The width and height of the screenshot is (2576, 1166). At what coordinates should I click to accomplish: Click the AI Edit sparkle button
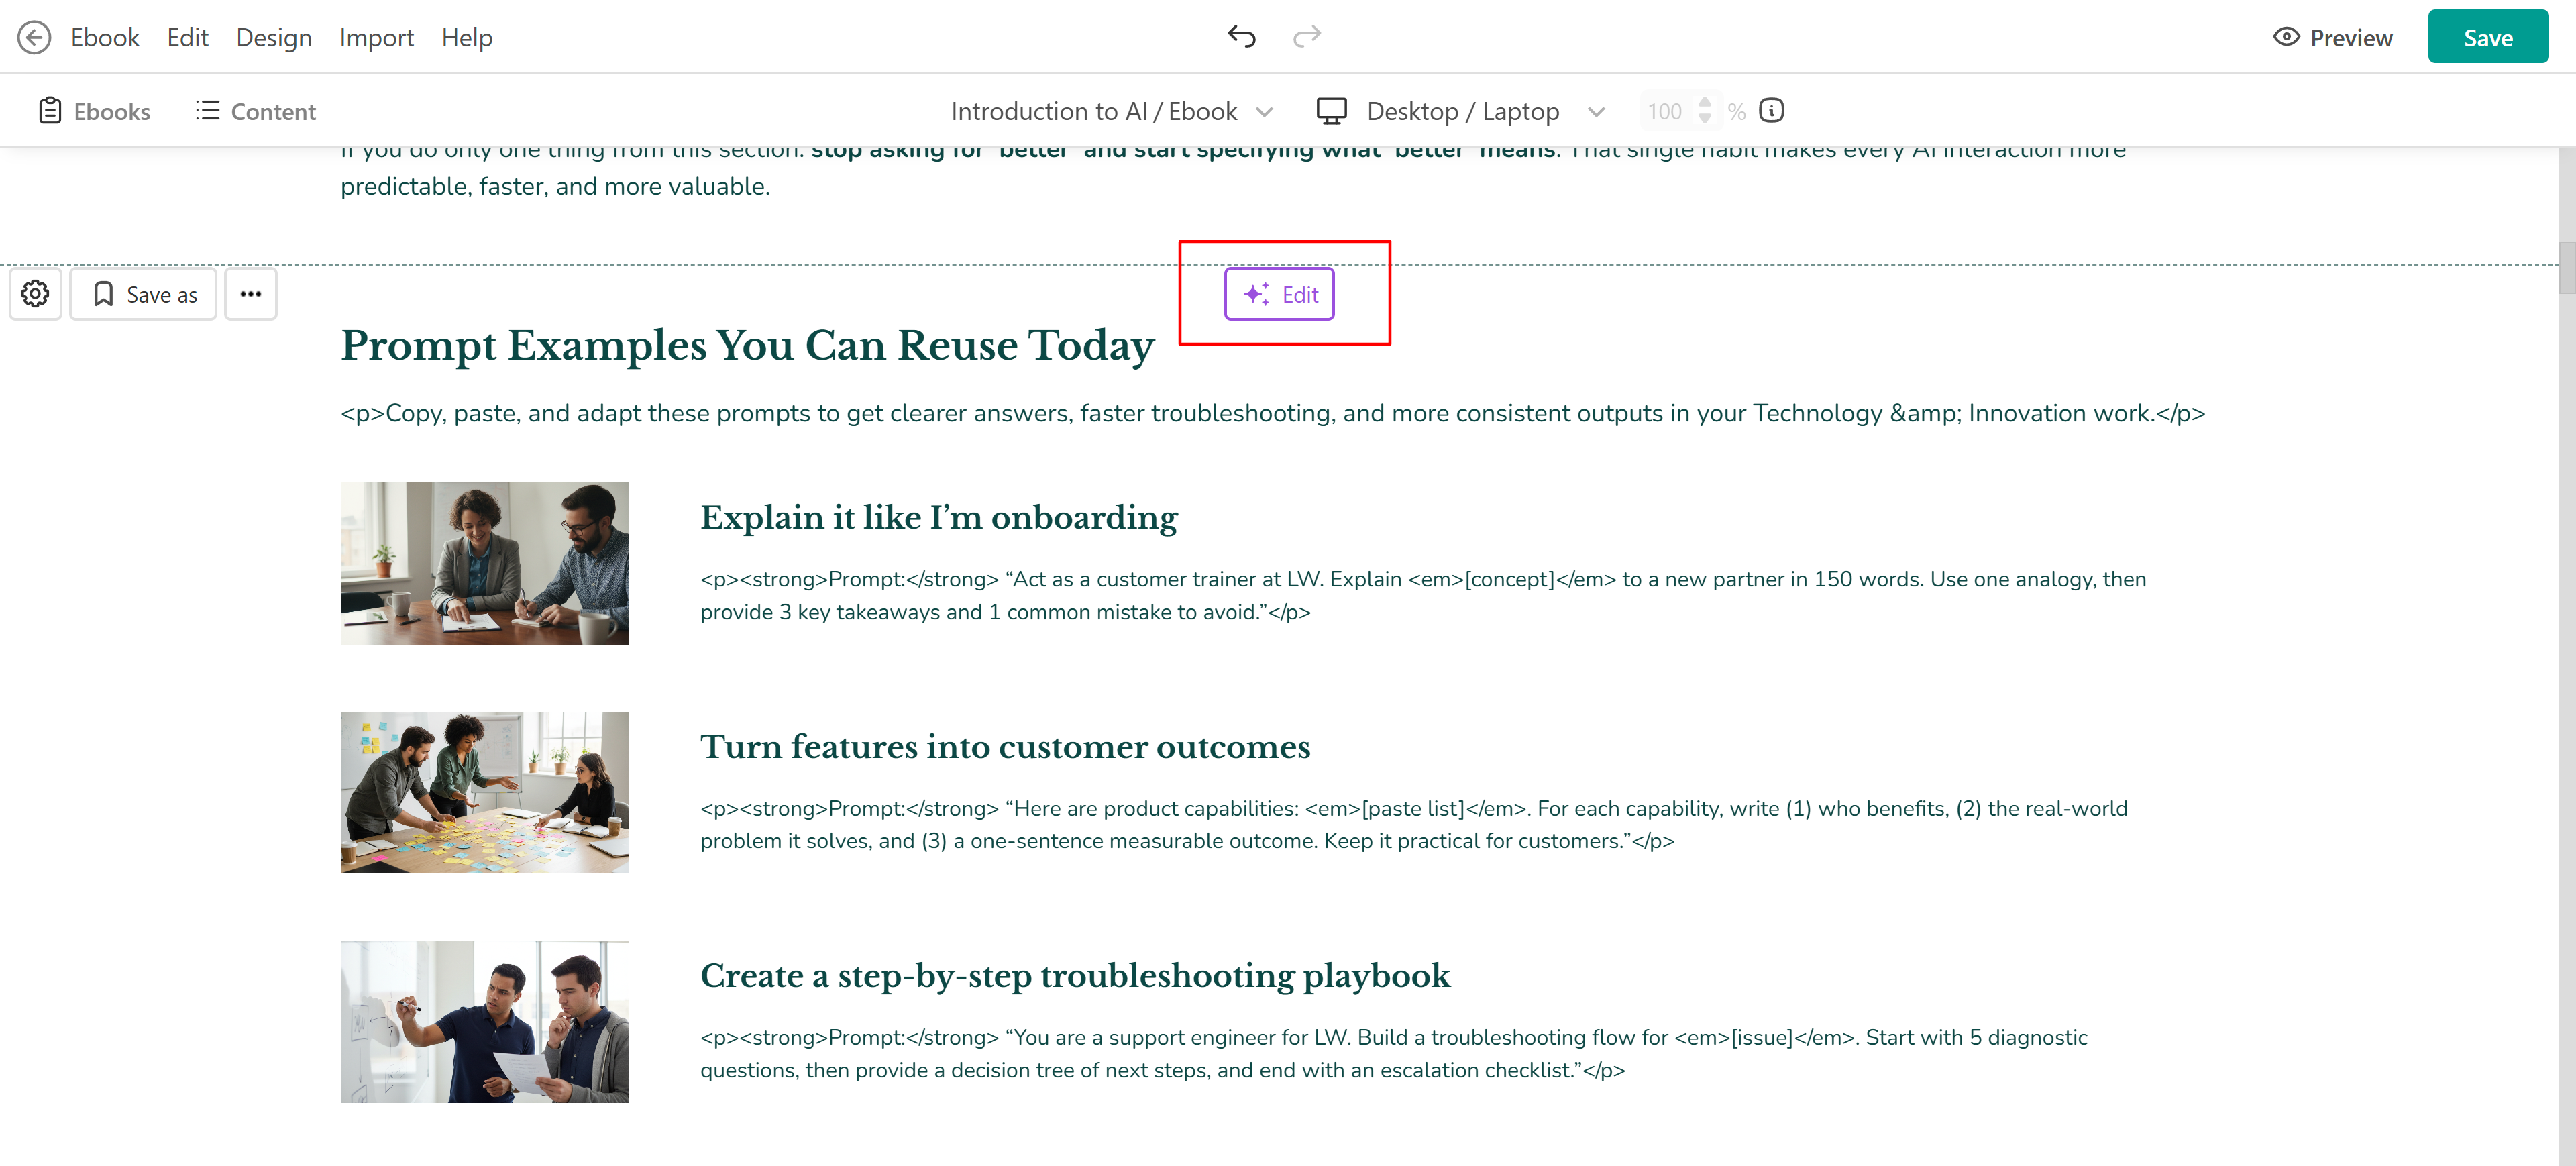click(1279, 294)
